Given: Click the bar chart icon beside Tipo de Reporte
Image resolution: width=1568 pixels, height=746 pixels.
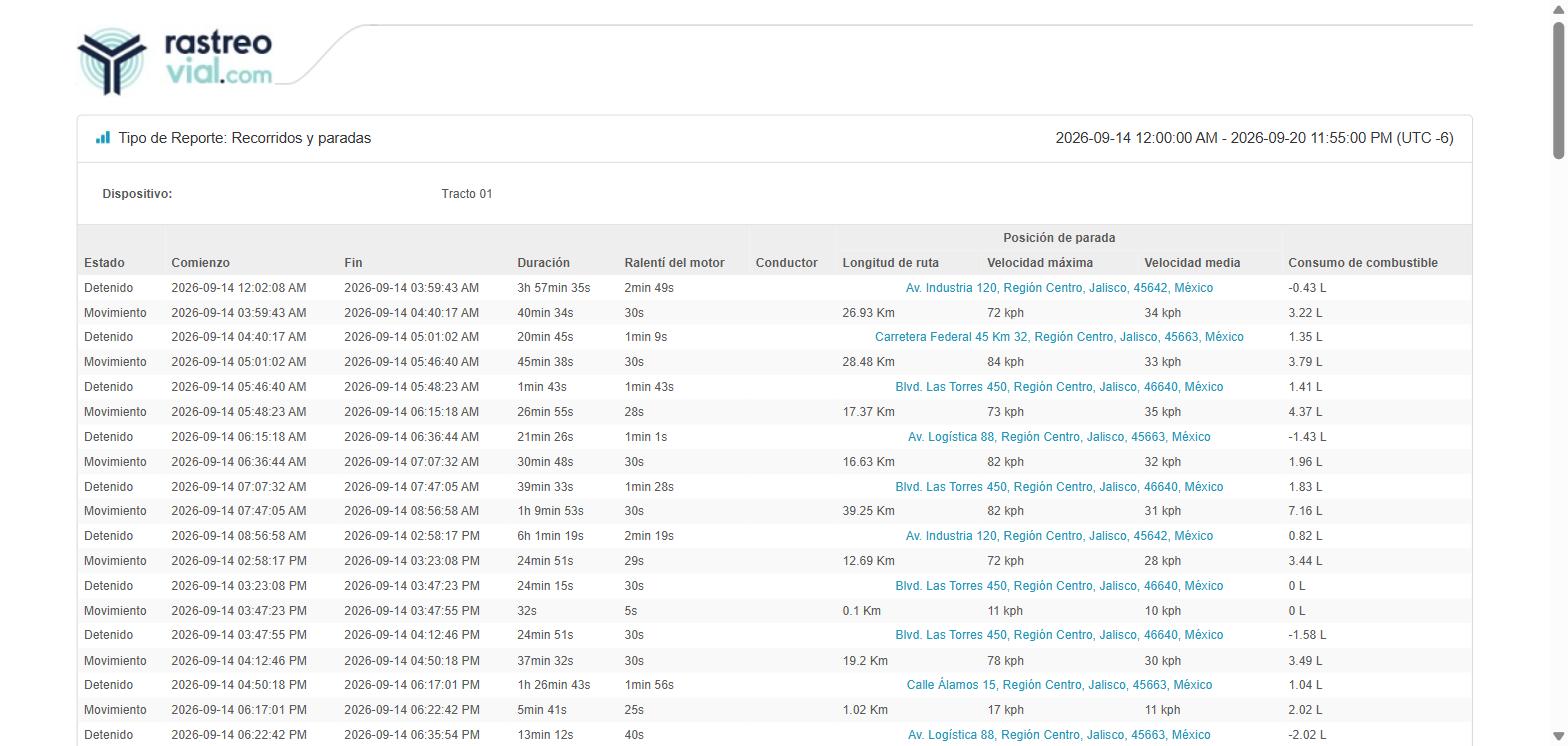Looking at the screenshot, I should tap(103, 138).
